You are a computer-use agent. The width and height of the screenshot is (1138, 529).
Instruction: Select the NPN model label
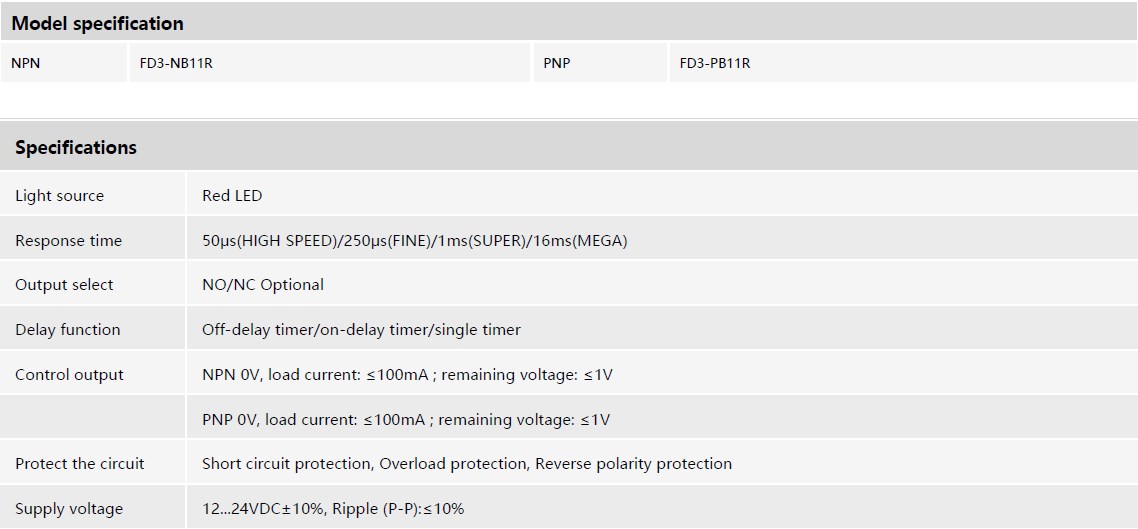[26, 63]
